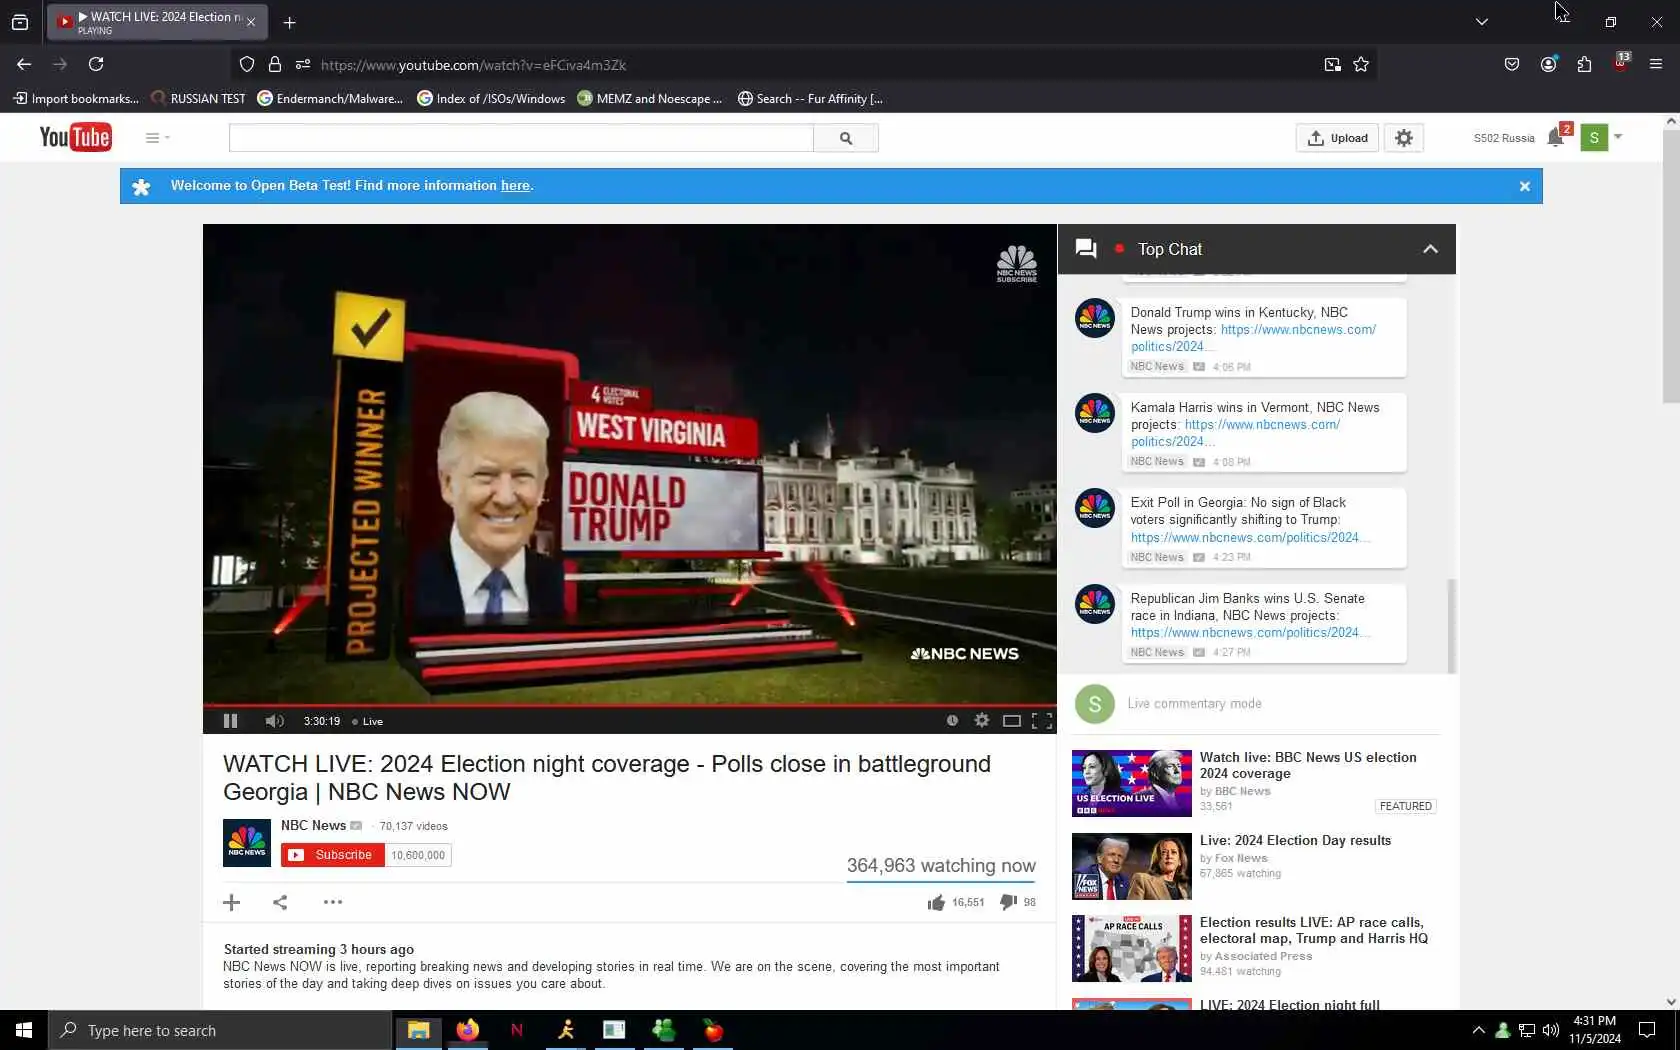Open Top Chat mode selector
Screen dimensions: 1680x1050
pyautogui.click(x=1169, y=249)
